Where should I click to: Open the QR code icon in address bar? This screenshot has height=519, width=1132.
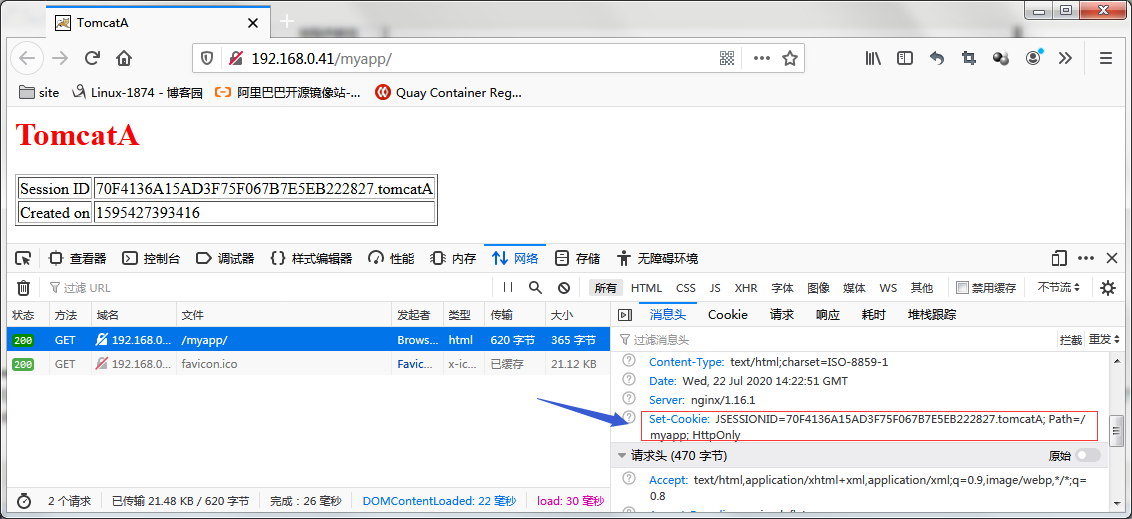coord(727,58)
